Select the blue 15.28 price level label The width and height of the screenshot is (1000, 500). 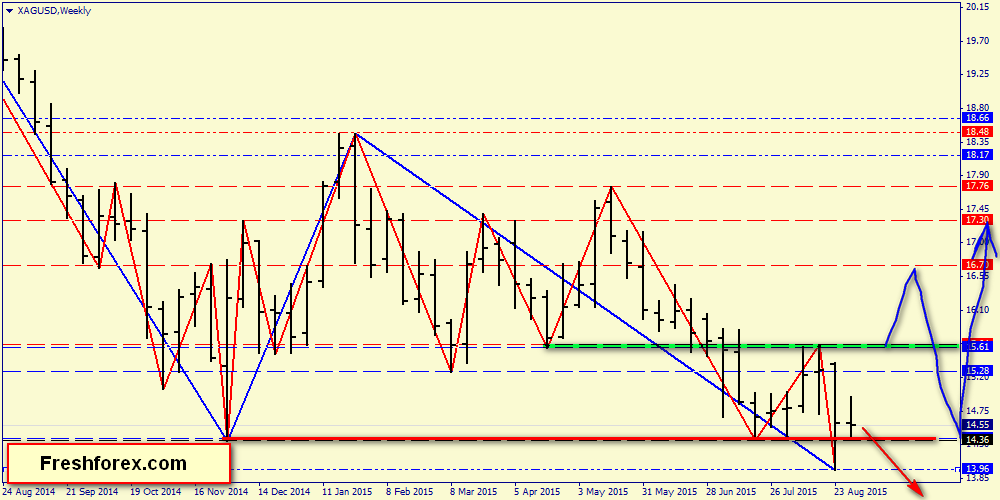pos(978,371)
